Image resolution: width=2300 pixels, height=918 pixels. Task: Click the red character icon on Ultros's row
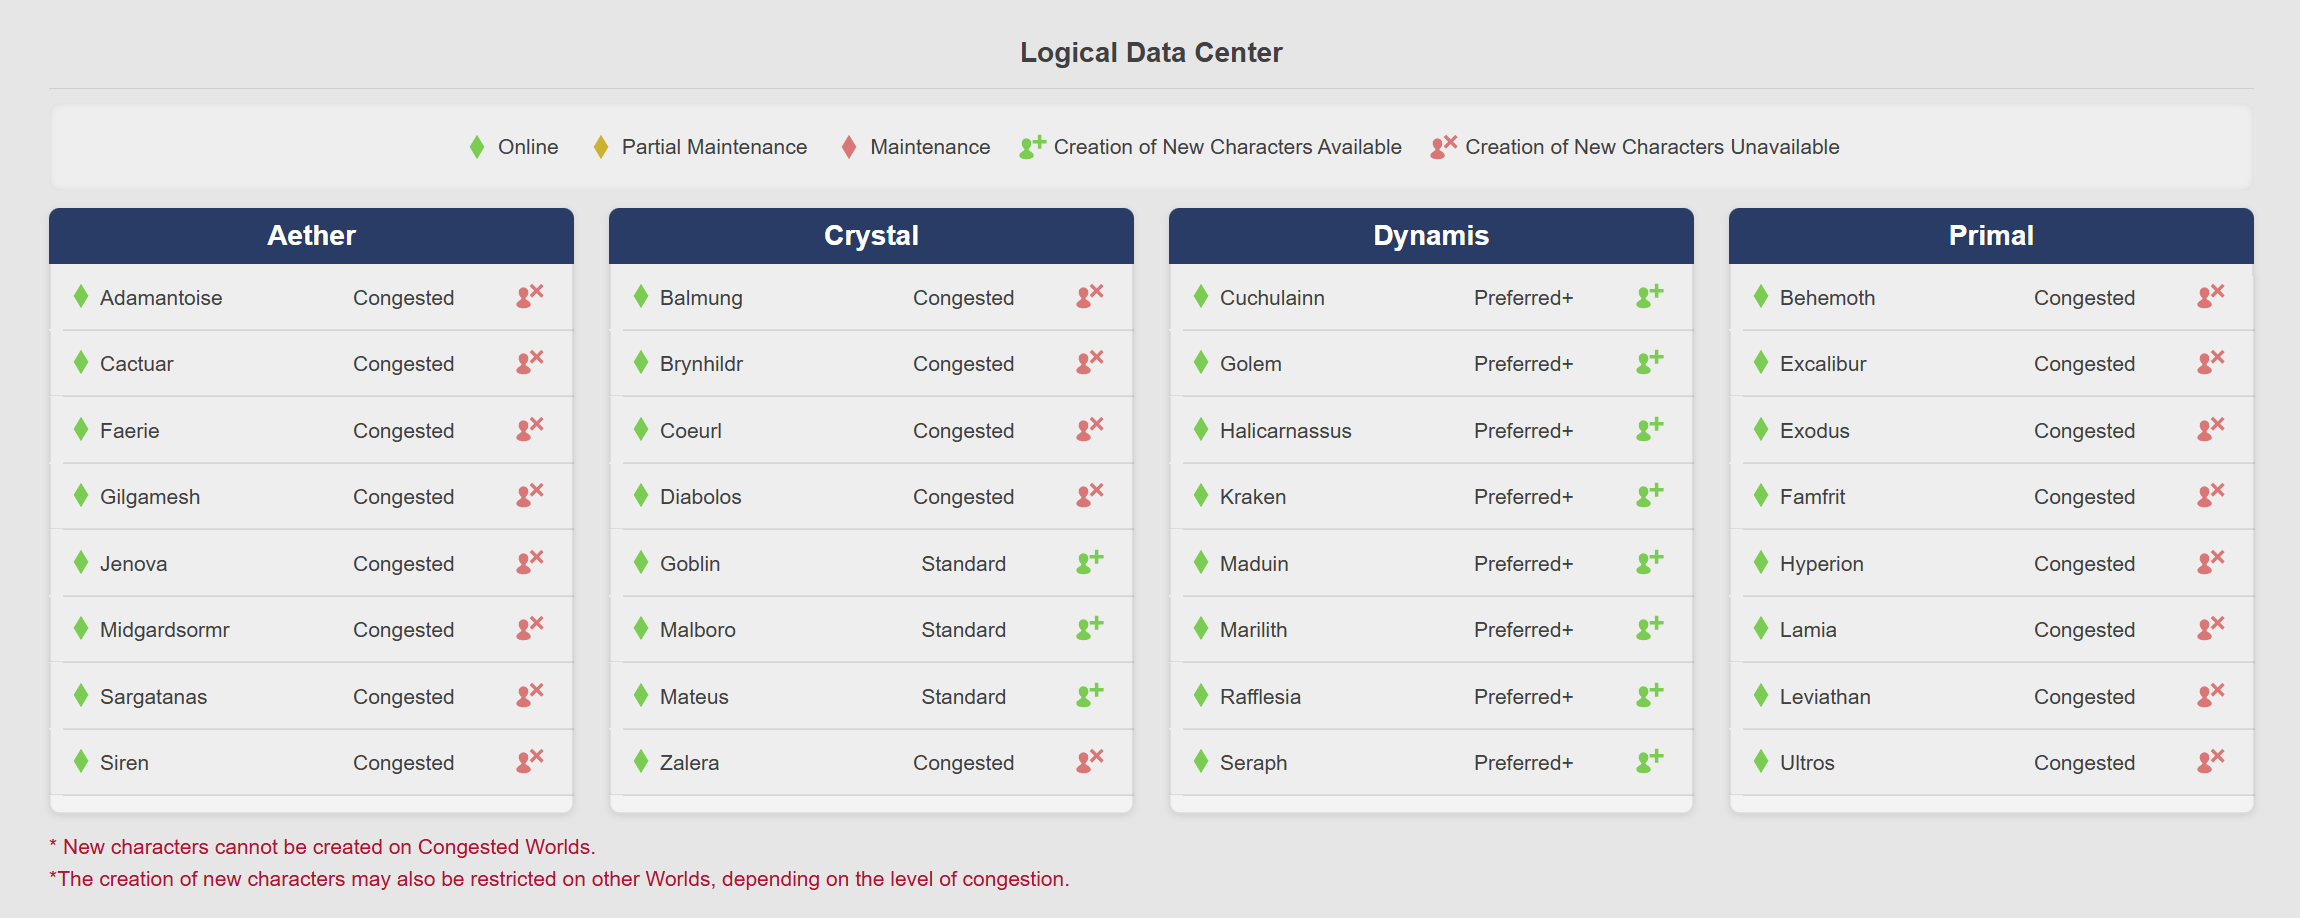[x=2211, y=760]
